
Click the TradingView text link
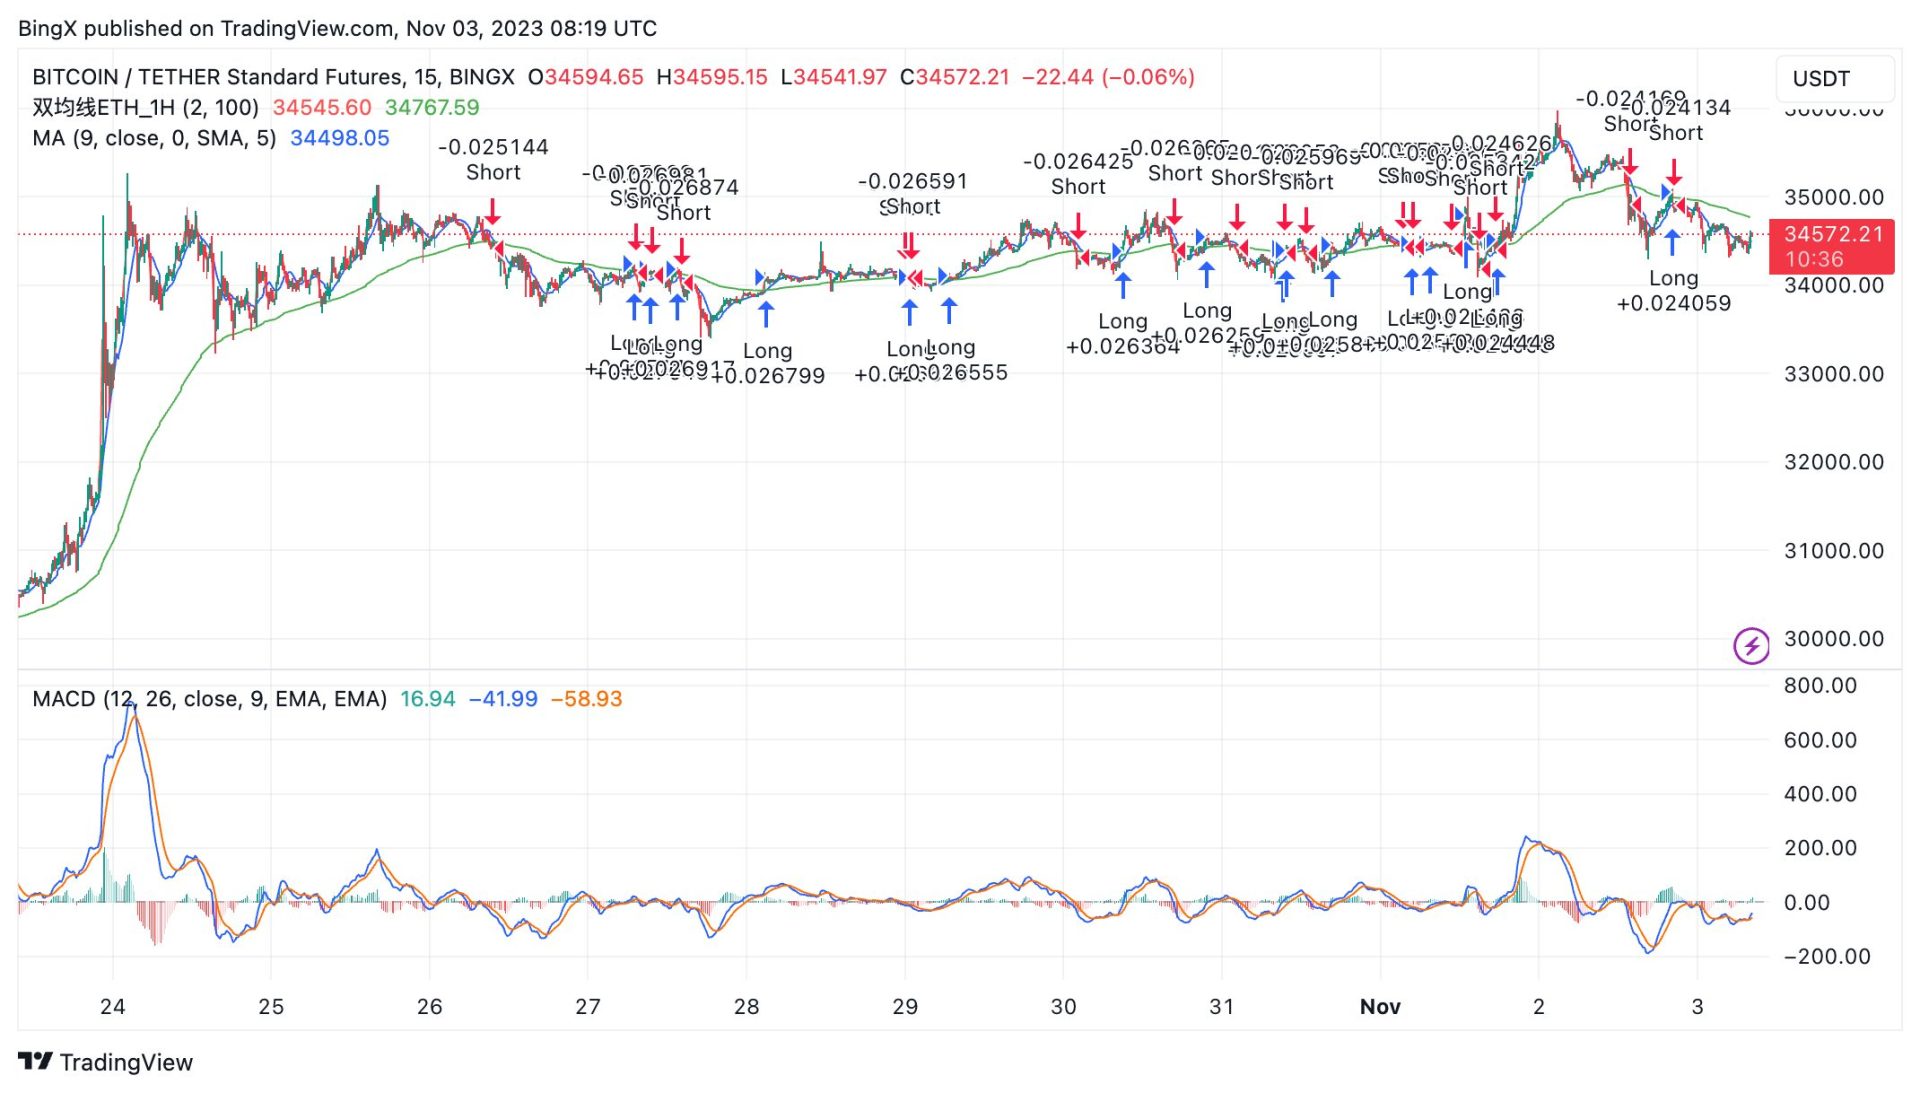click(x=126, y=1062)
